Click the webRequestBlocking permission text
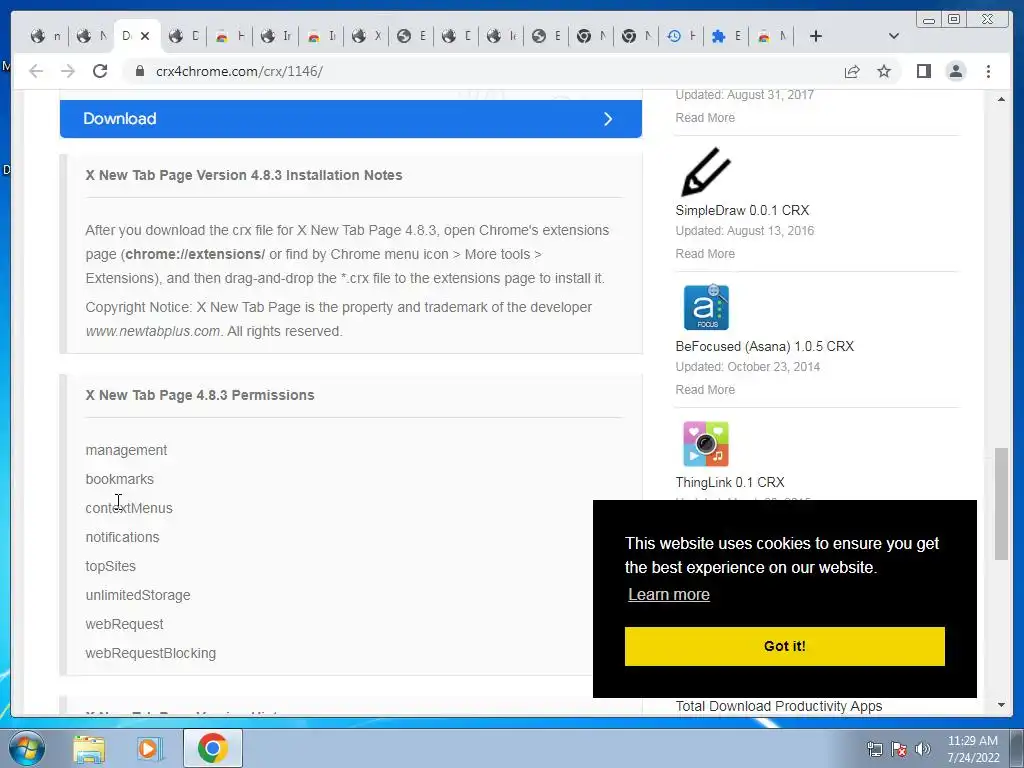The height and width of the screenshot is (768, 1024). [150, 653]
